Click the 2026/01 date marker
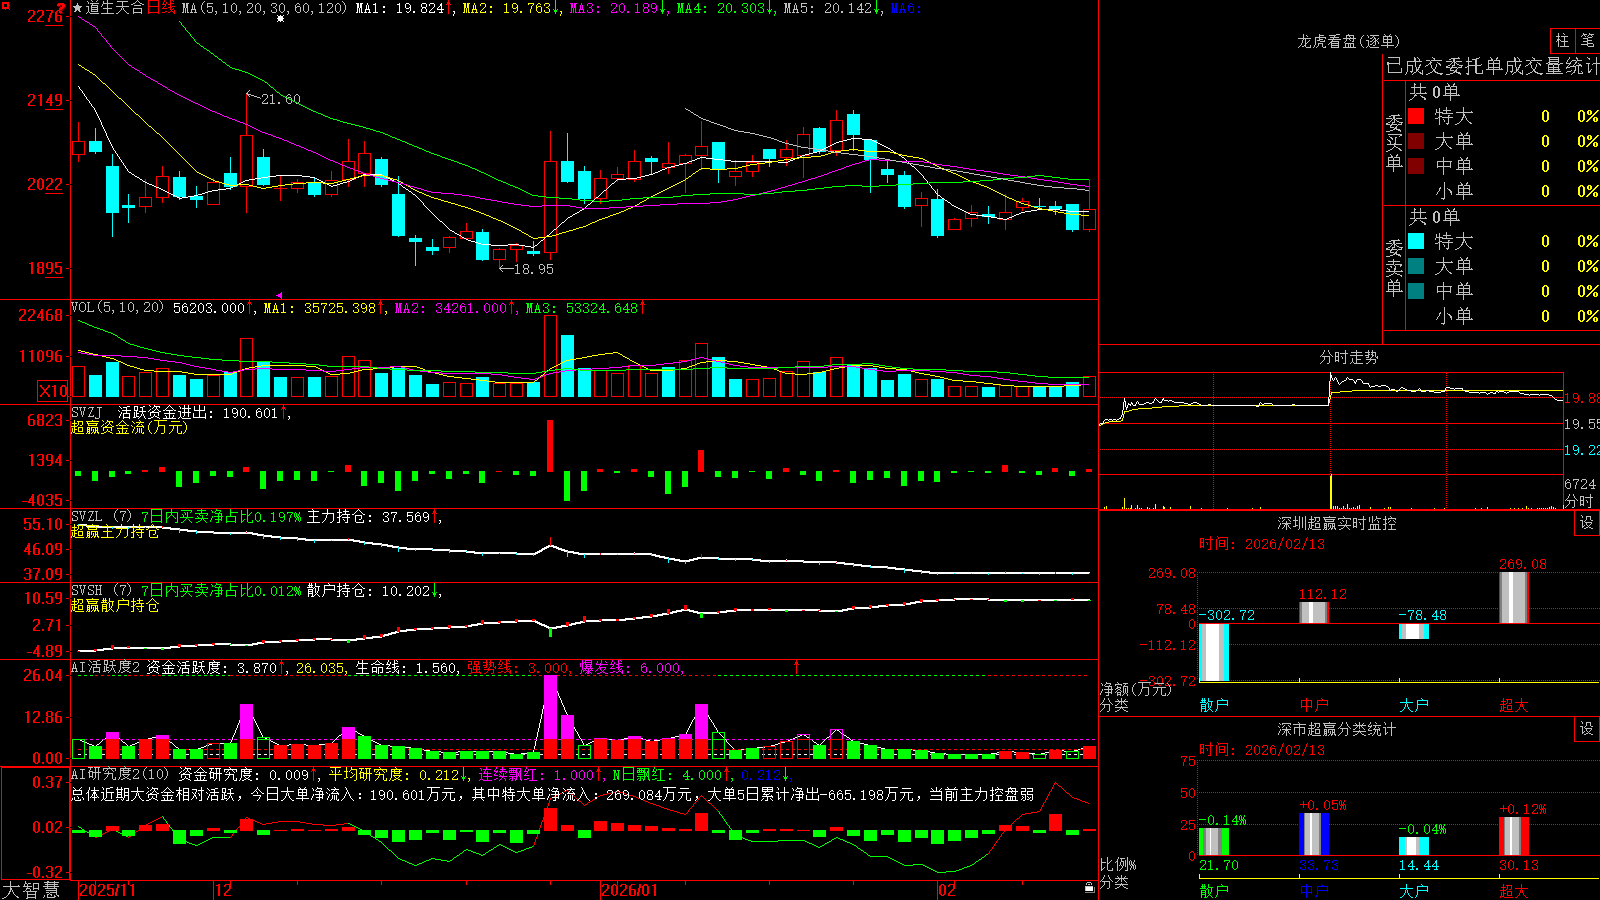 coord(629,890)
